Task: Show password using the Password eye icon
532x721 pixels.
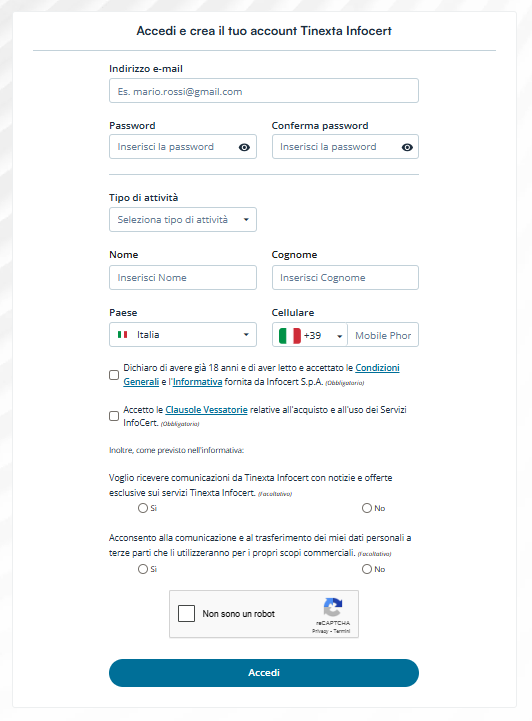Action: (244, 147)
